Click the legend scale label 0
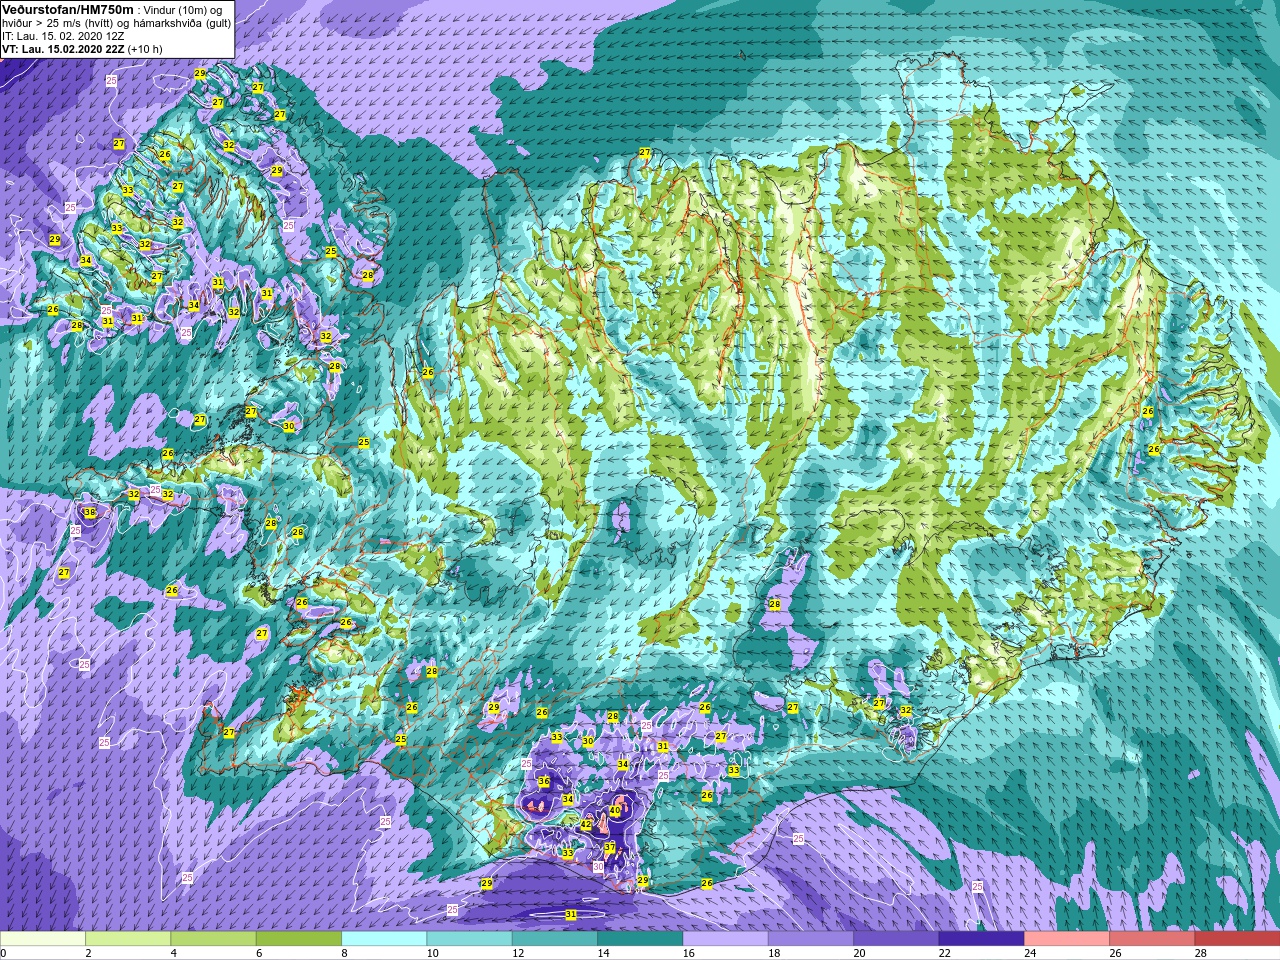The image size is (1280, 960). tap(3, 953)
